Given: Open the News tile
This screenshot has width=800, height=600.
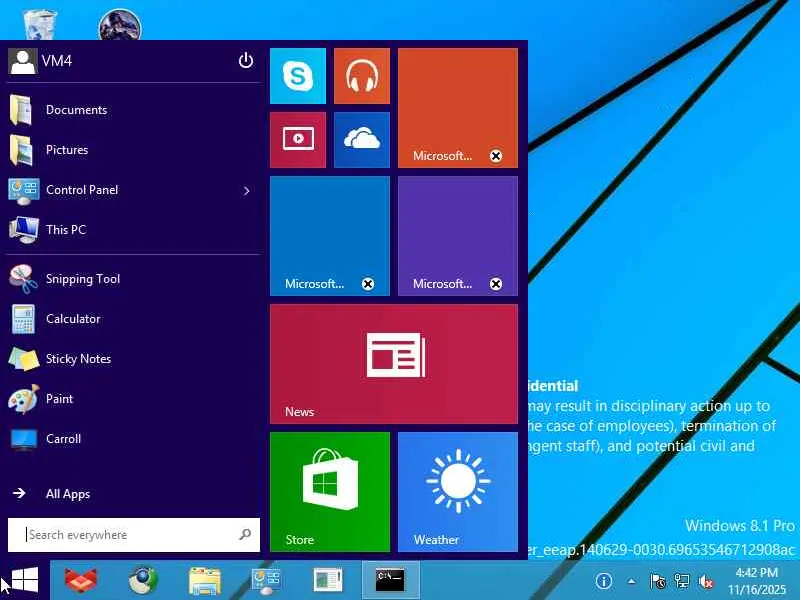Looking at the screenshot, I should 394,364.
